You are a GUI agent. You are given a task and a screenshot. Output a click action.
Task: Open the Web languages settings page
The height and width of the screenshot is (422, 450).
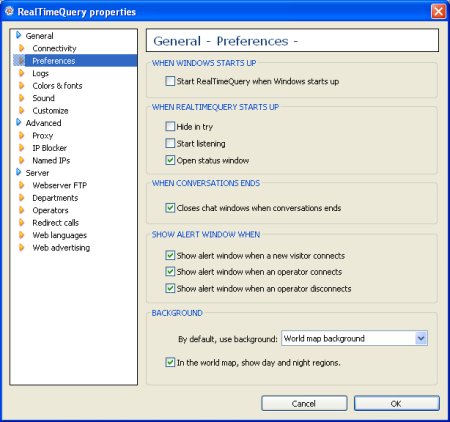click(x=59, y=235)
